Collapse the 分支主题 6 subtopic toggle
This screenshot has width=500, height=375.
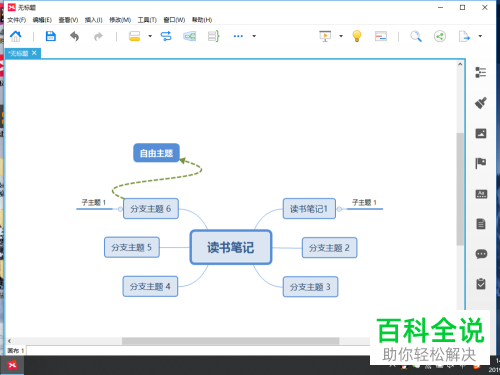click(120, 209)
